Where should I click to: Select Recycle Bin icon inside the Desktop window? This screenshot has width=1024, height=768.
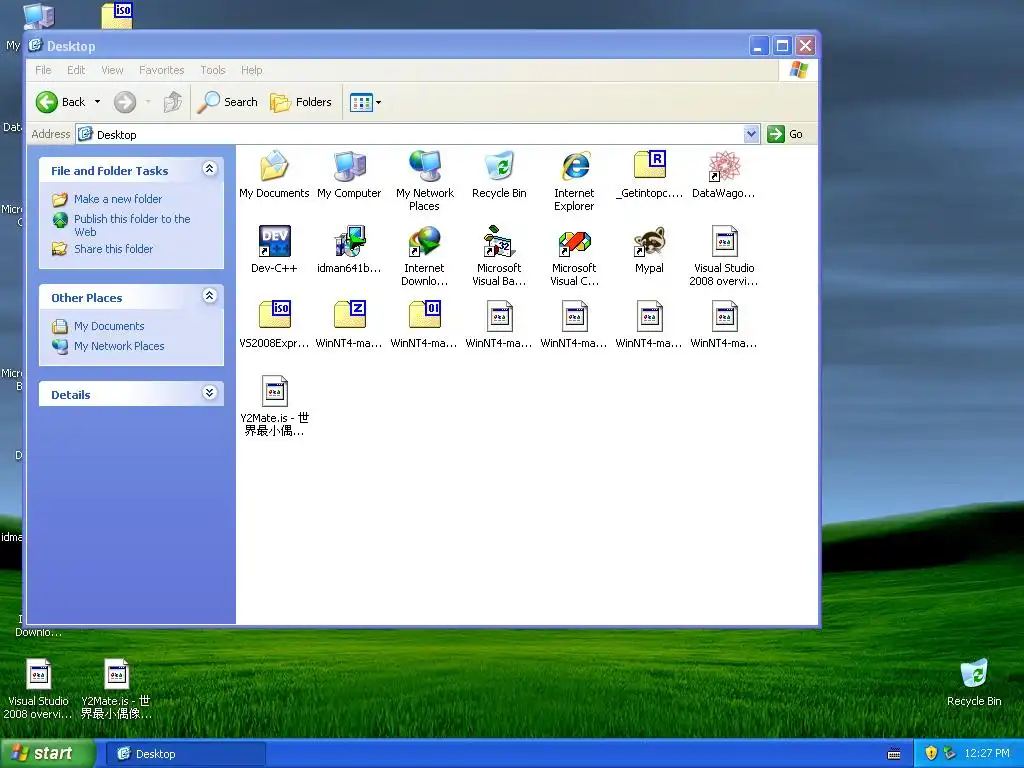pos(500,166)
